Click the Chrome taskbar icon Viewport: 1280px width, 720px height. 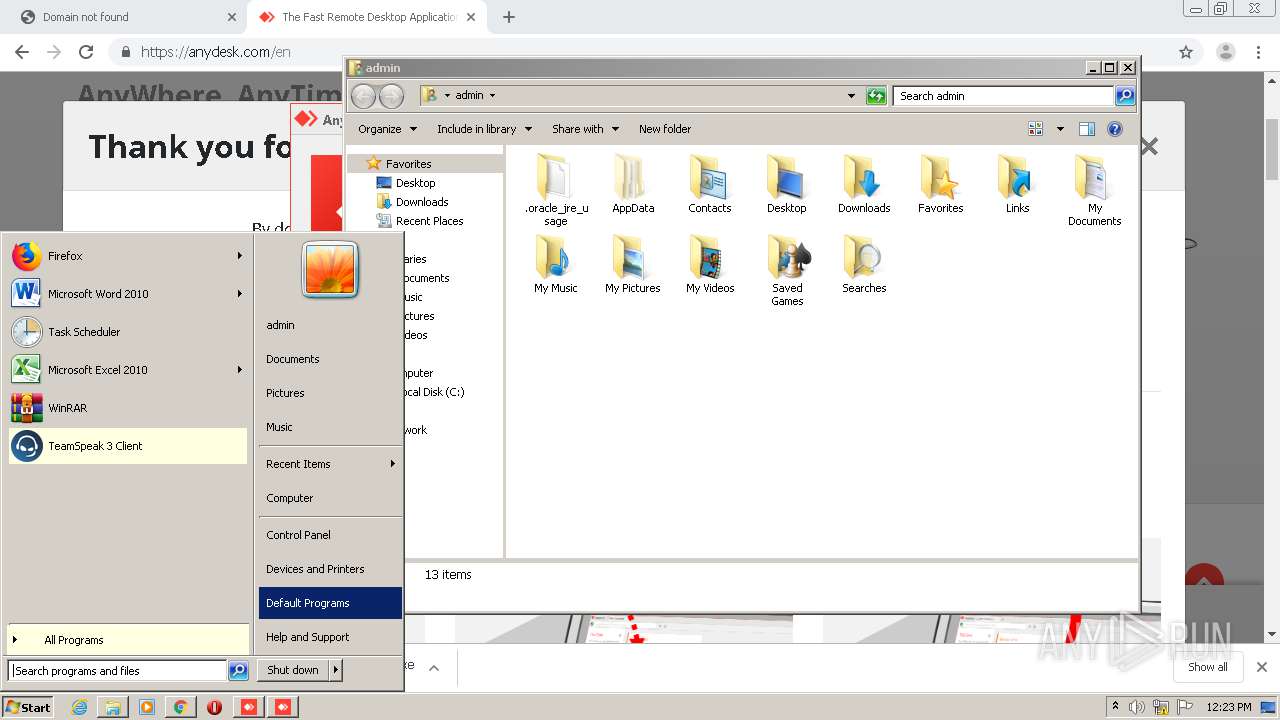pos(180,707)
